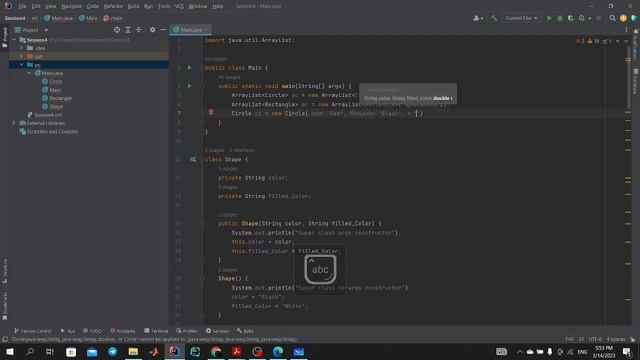Open the VCS menu

179,6
